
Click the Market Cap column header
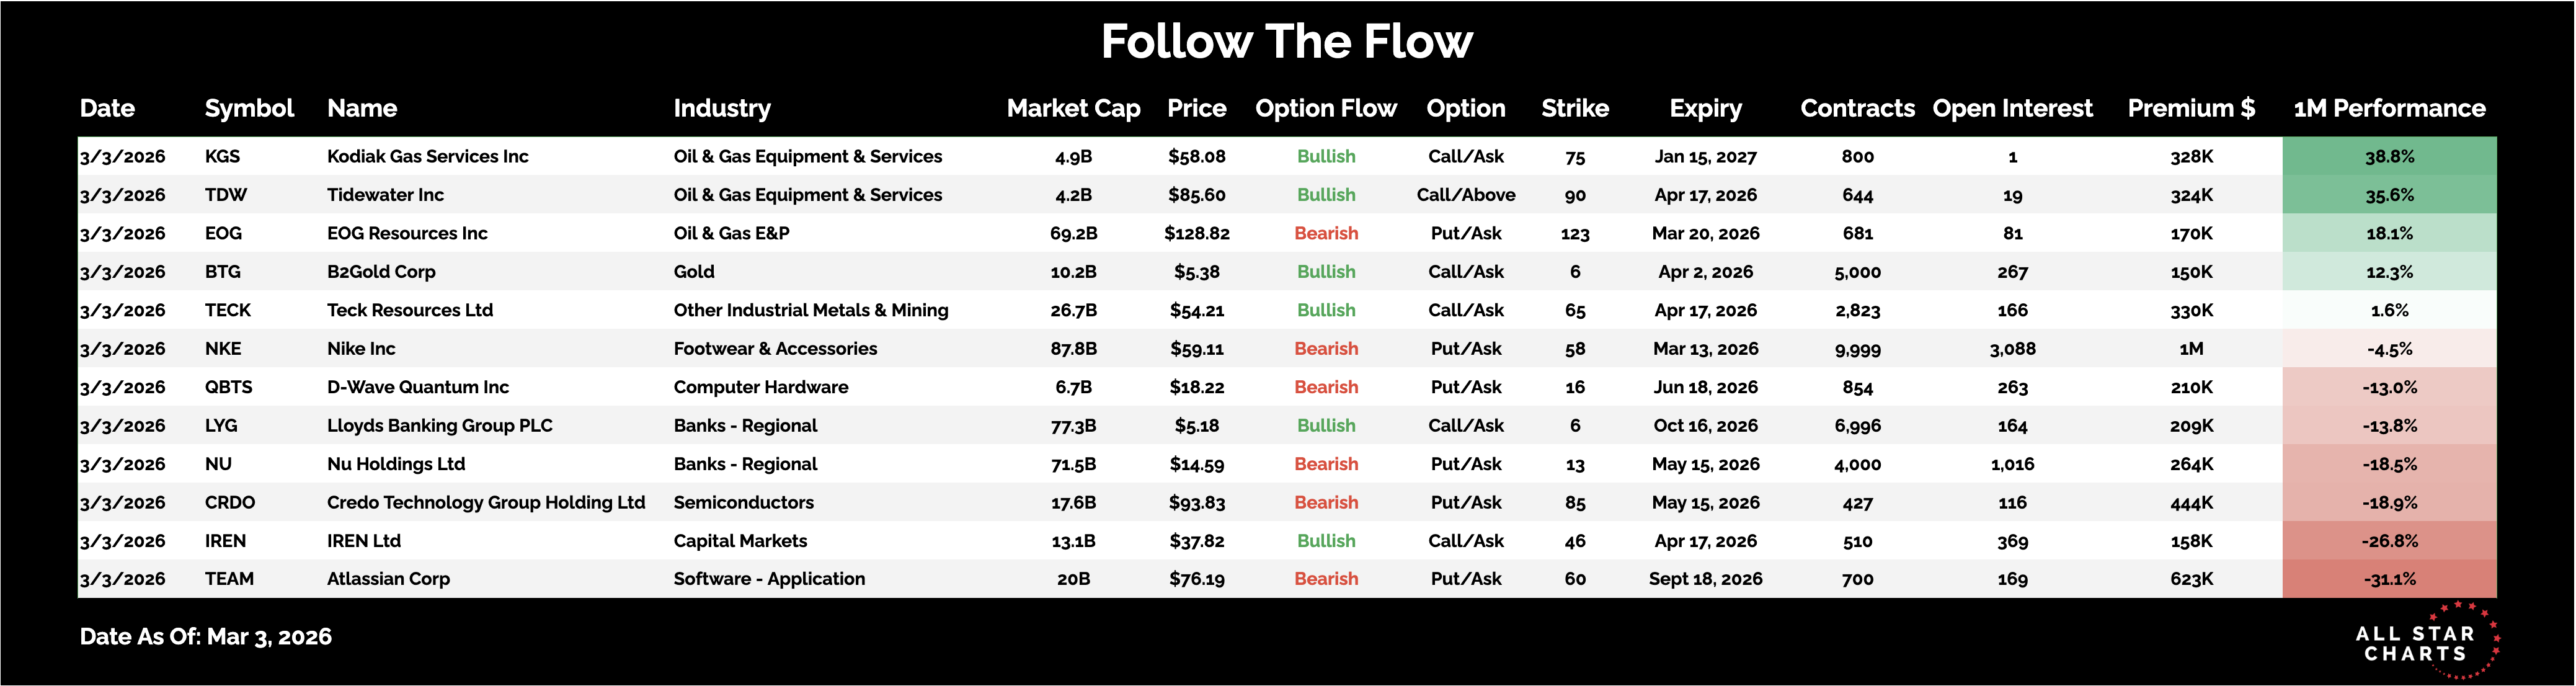1073,108
